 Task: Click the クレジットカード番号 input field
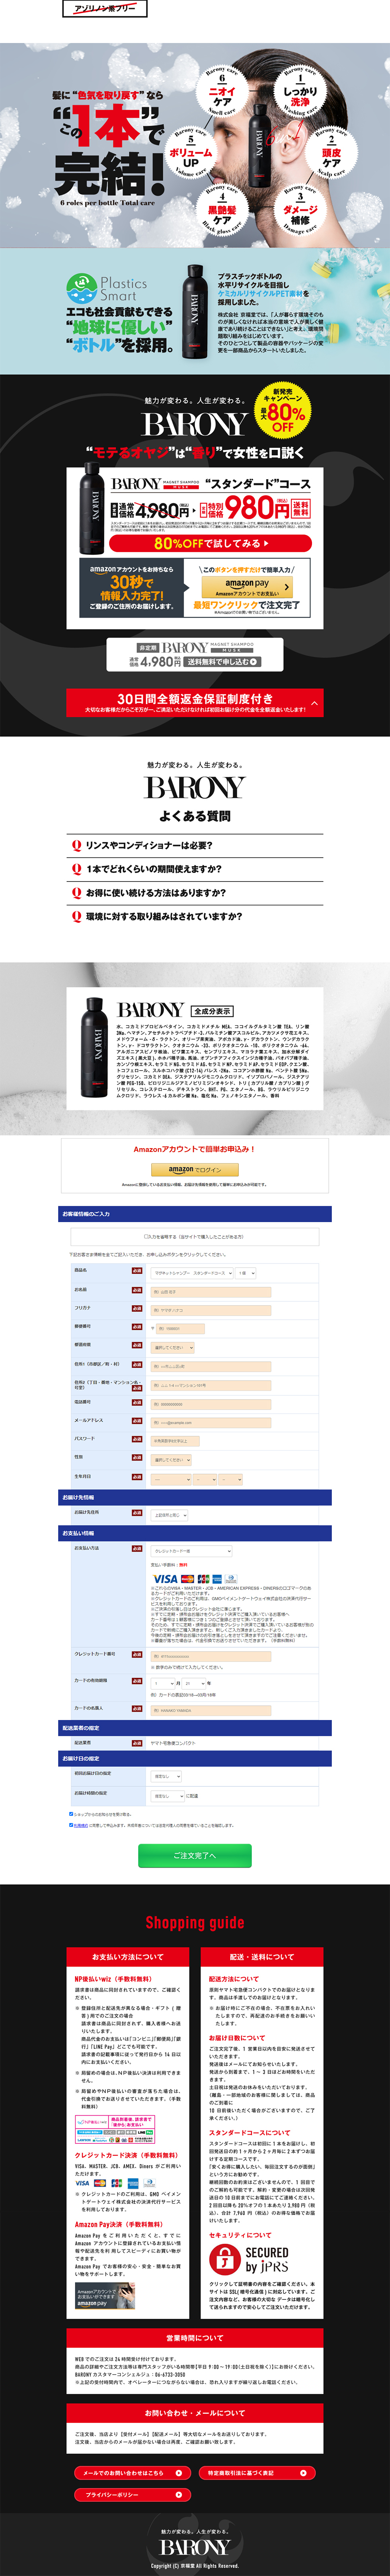211,1656
